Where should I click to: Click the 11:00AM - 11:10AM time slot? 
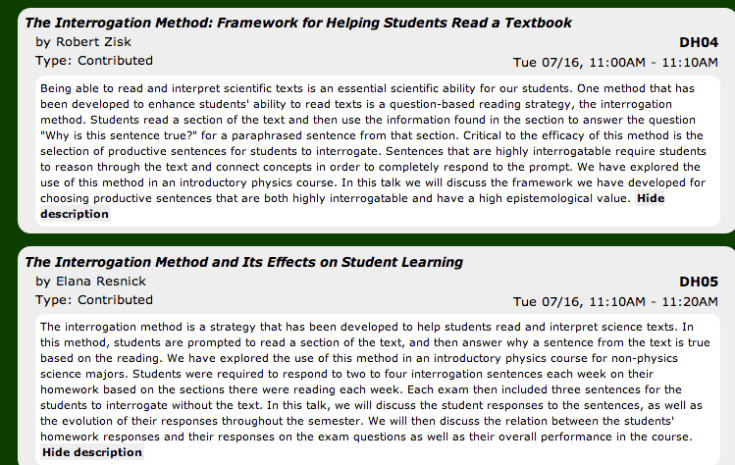click(615, 62)
